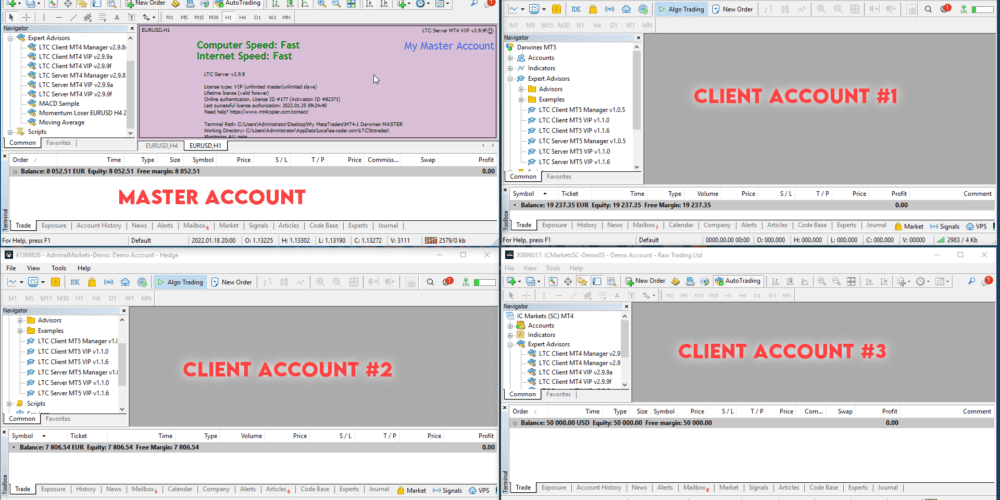Click Signals broadcast icon in Client #1 toolbar

[610, 10]
